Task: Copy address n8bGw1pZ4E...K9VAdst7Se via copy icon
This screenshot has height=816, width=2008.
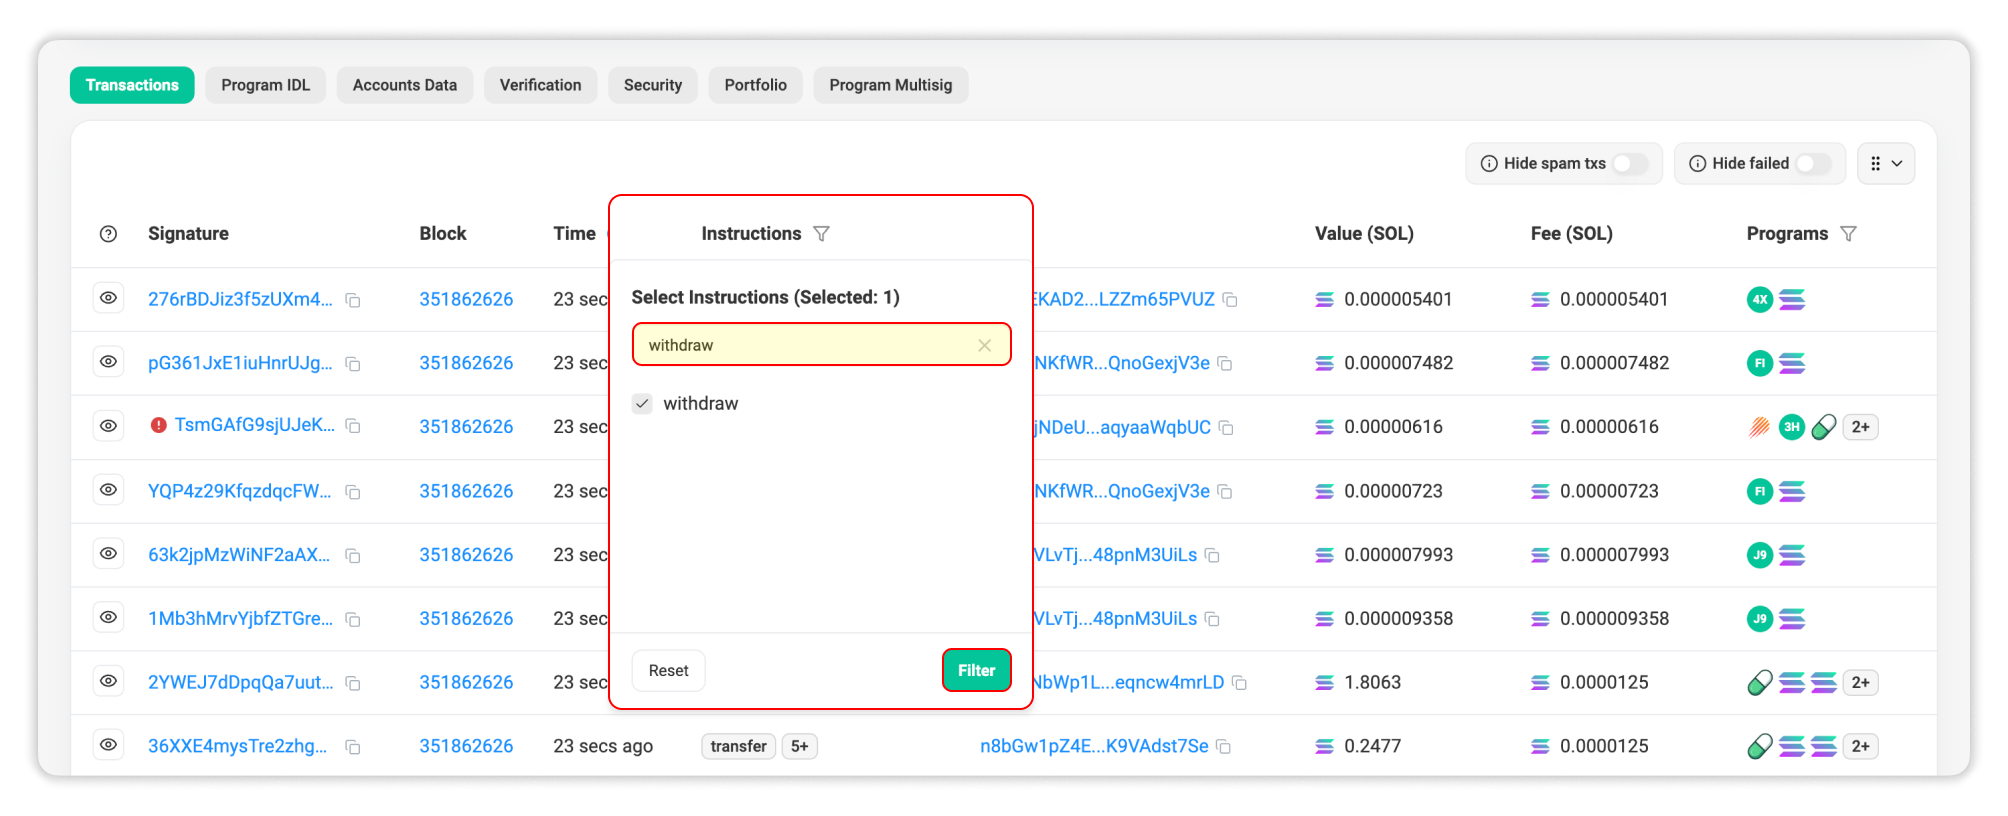Action: click(x=1224, y=747)
